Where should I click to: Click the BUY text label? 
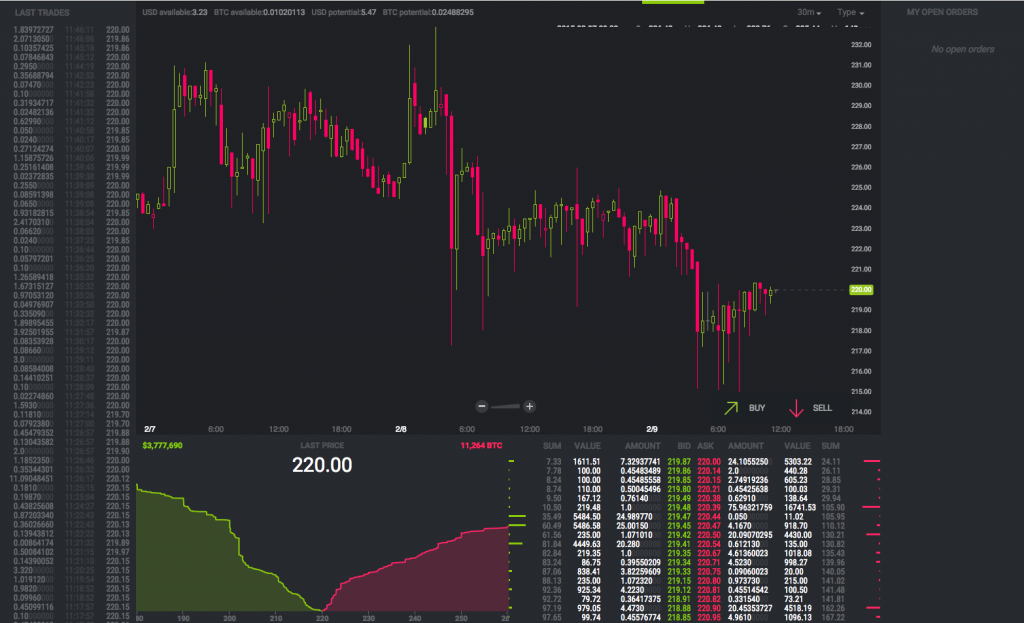(x=757, y=409)
